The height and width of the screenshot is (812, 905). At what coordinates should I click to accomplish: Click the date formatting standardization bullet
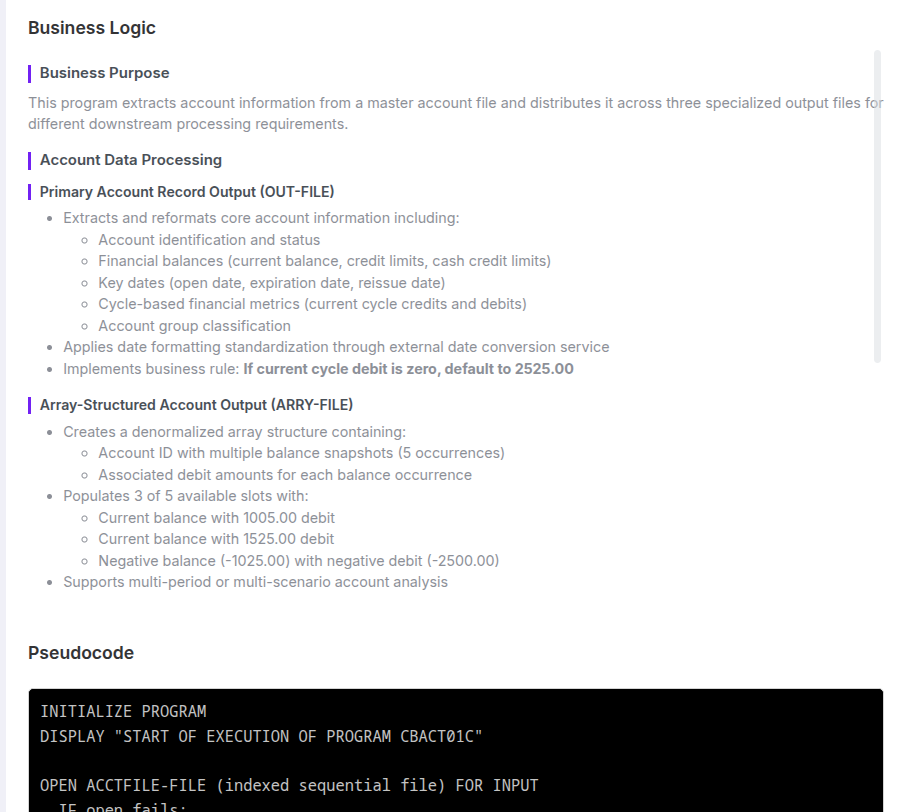point(336,347)
